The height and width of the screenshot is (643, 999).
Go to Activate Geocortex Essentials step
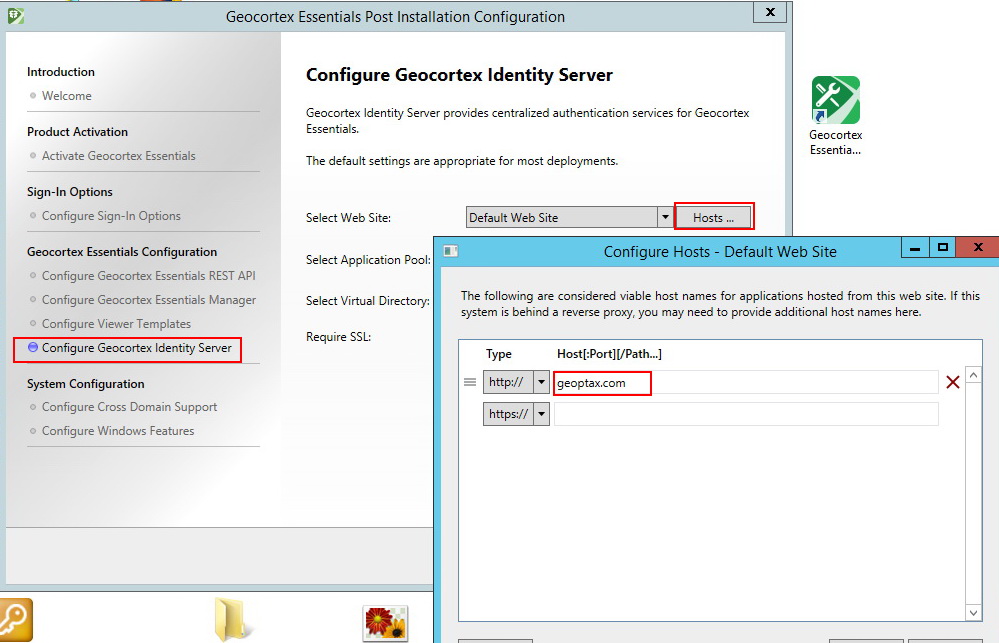119,155
